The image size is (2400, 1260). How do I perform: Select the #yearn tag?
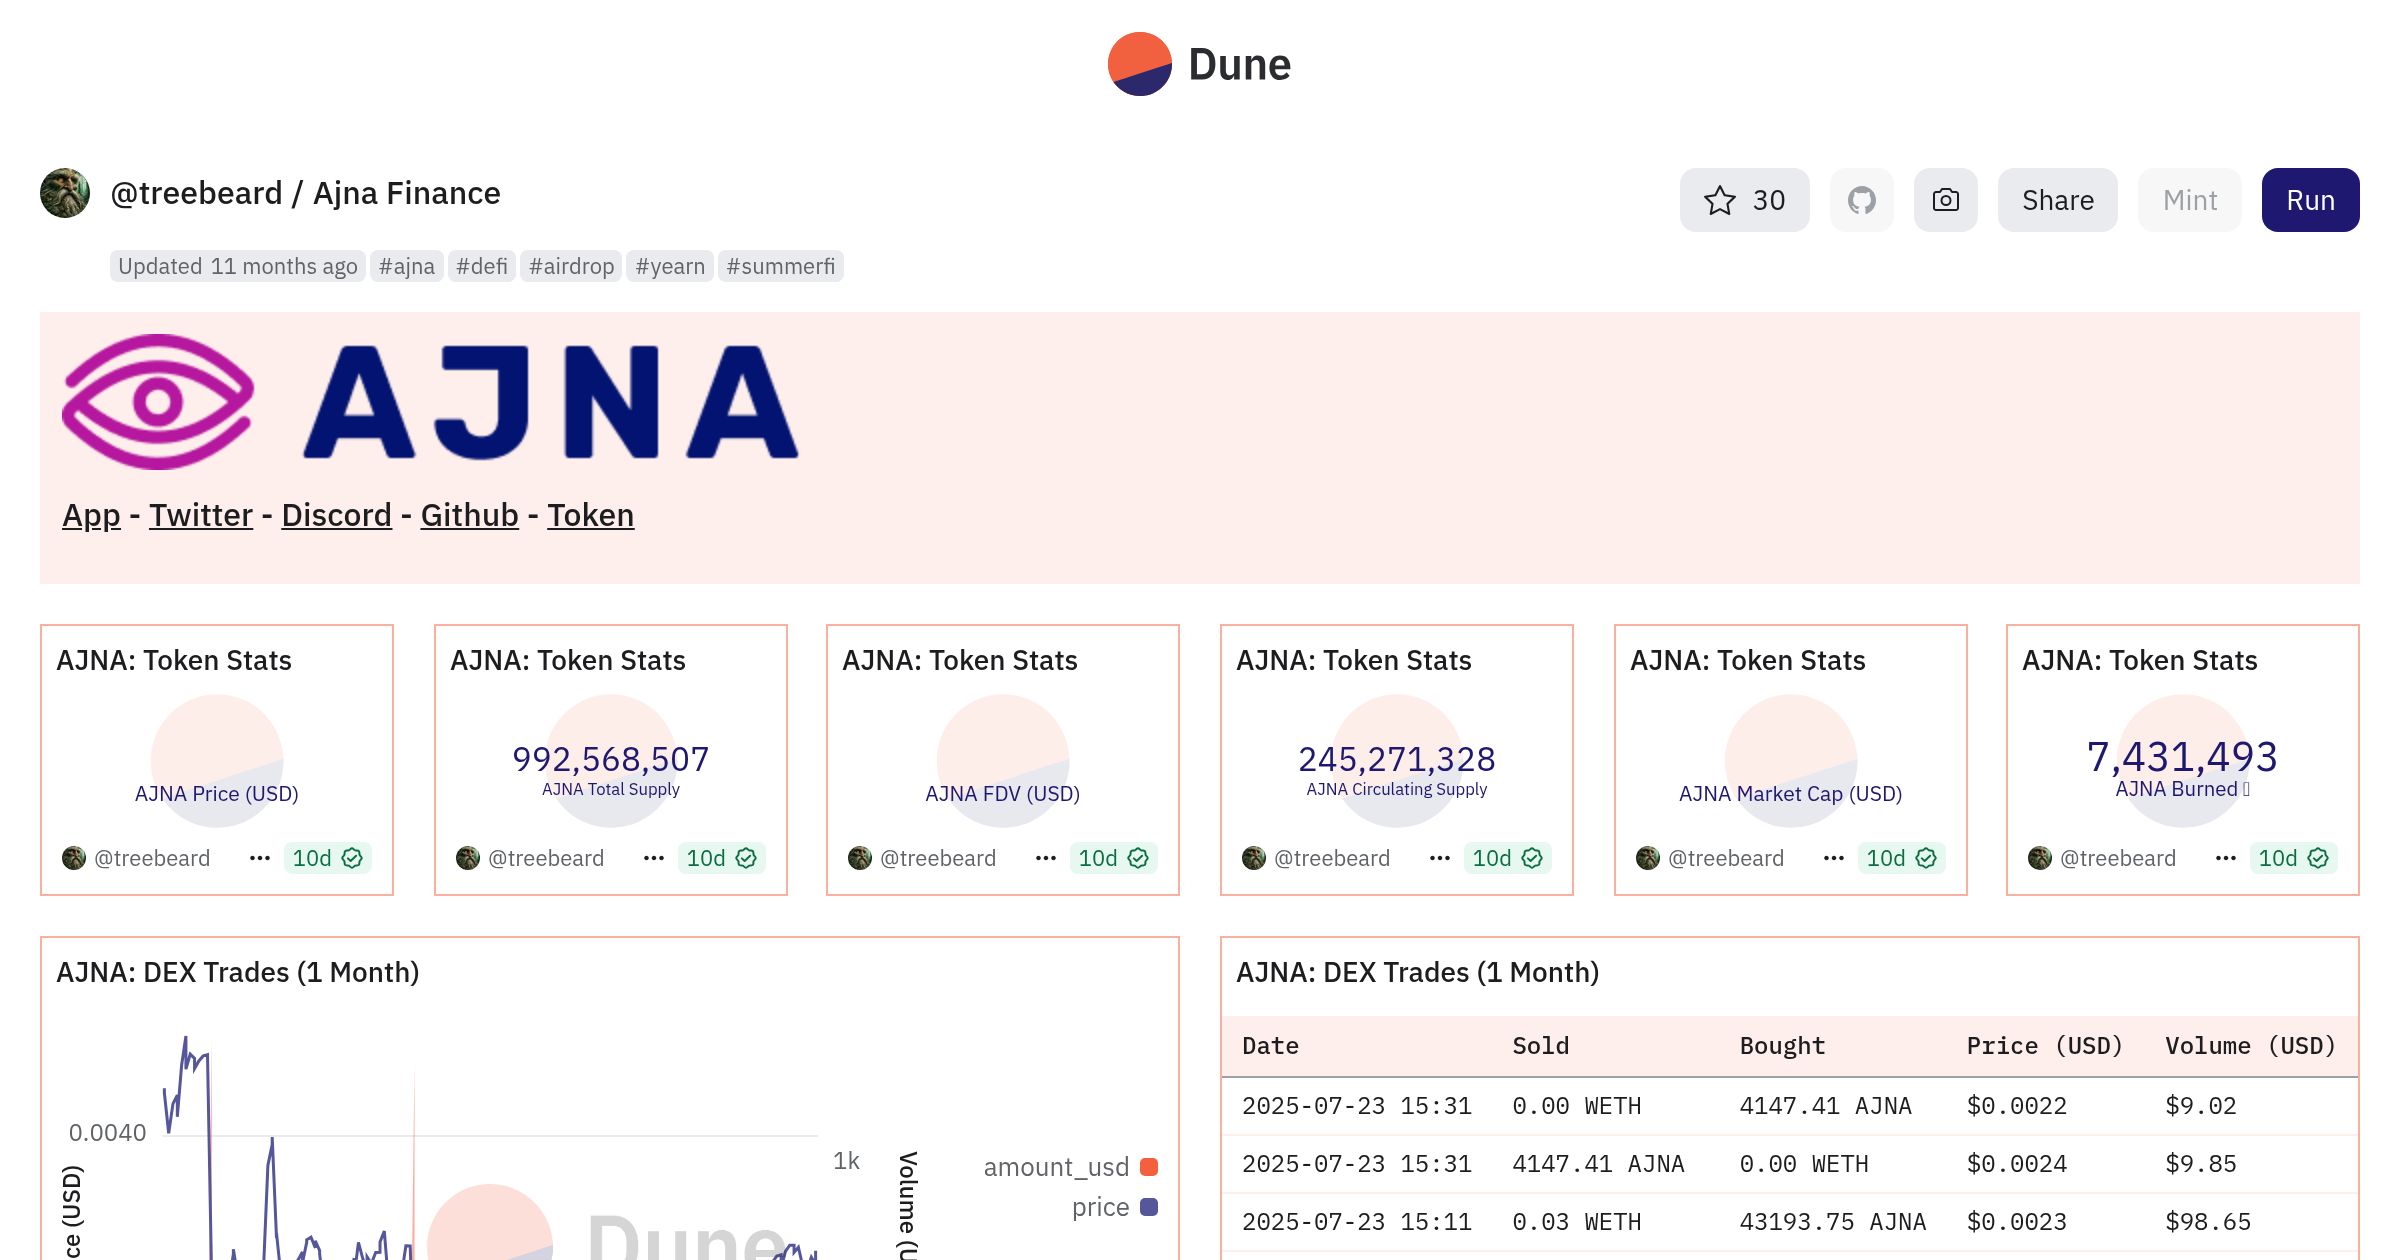click(x=670, y=266)
